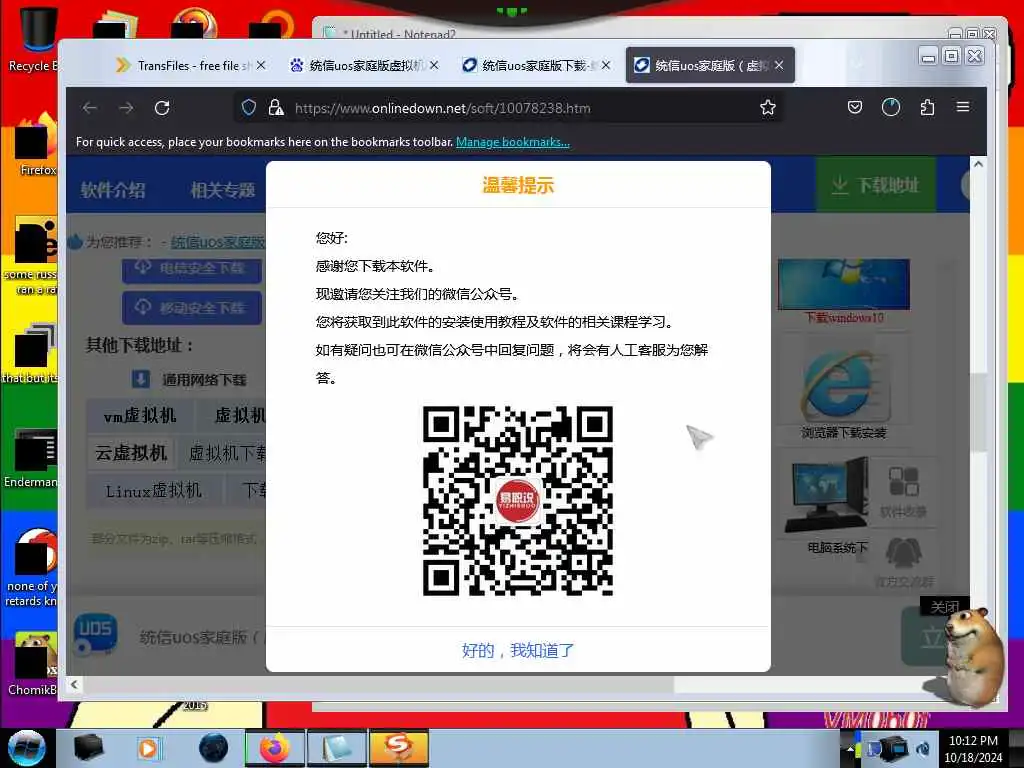1024x768 pixels.
Task: Open the 云虚拟机 tag
Action: click(131, 453)
